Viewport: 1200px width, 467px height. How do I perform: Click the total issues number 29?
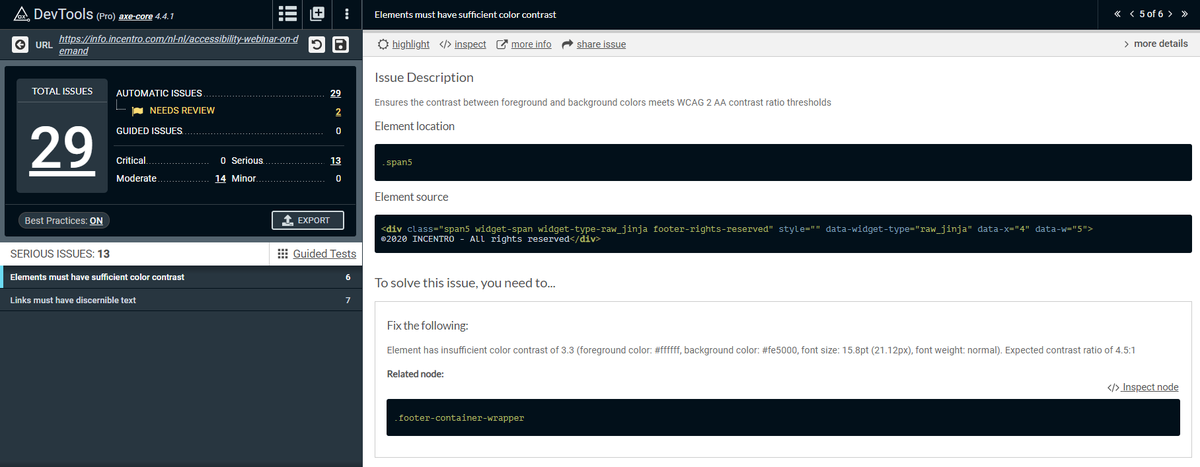pyautogui.click(x=62, y=150)
